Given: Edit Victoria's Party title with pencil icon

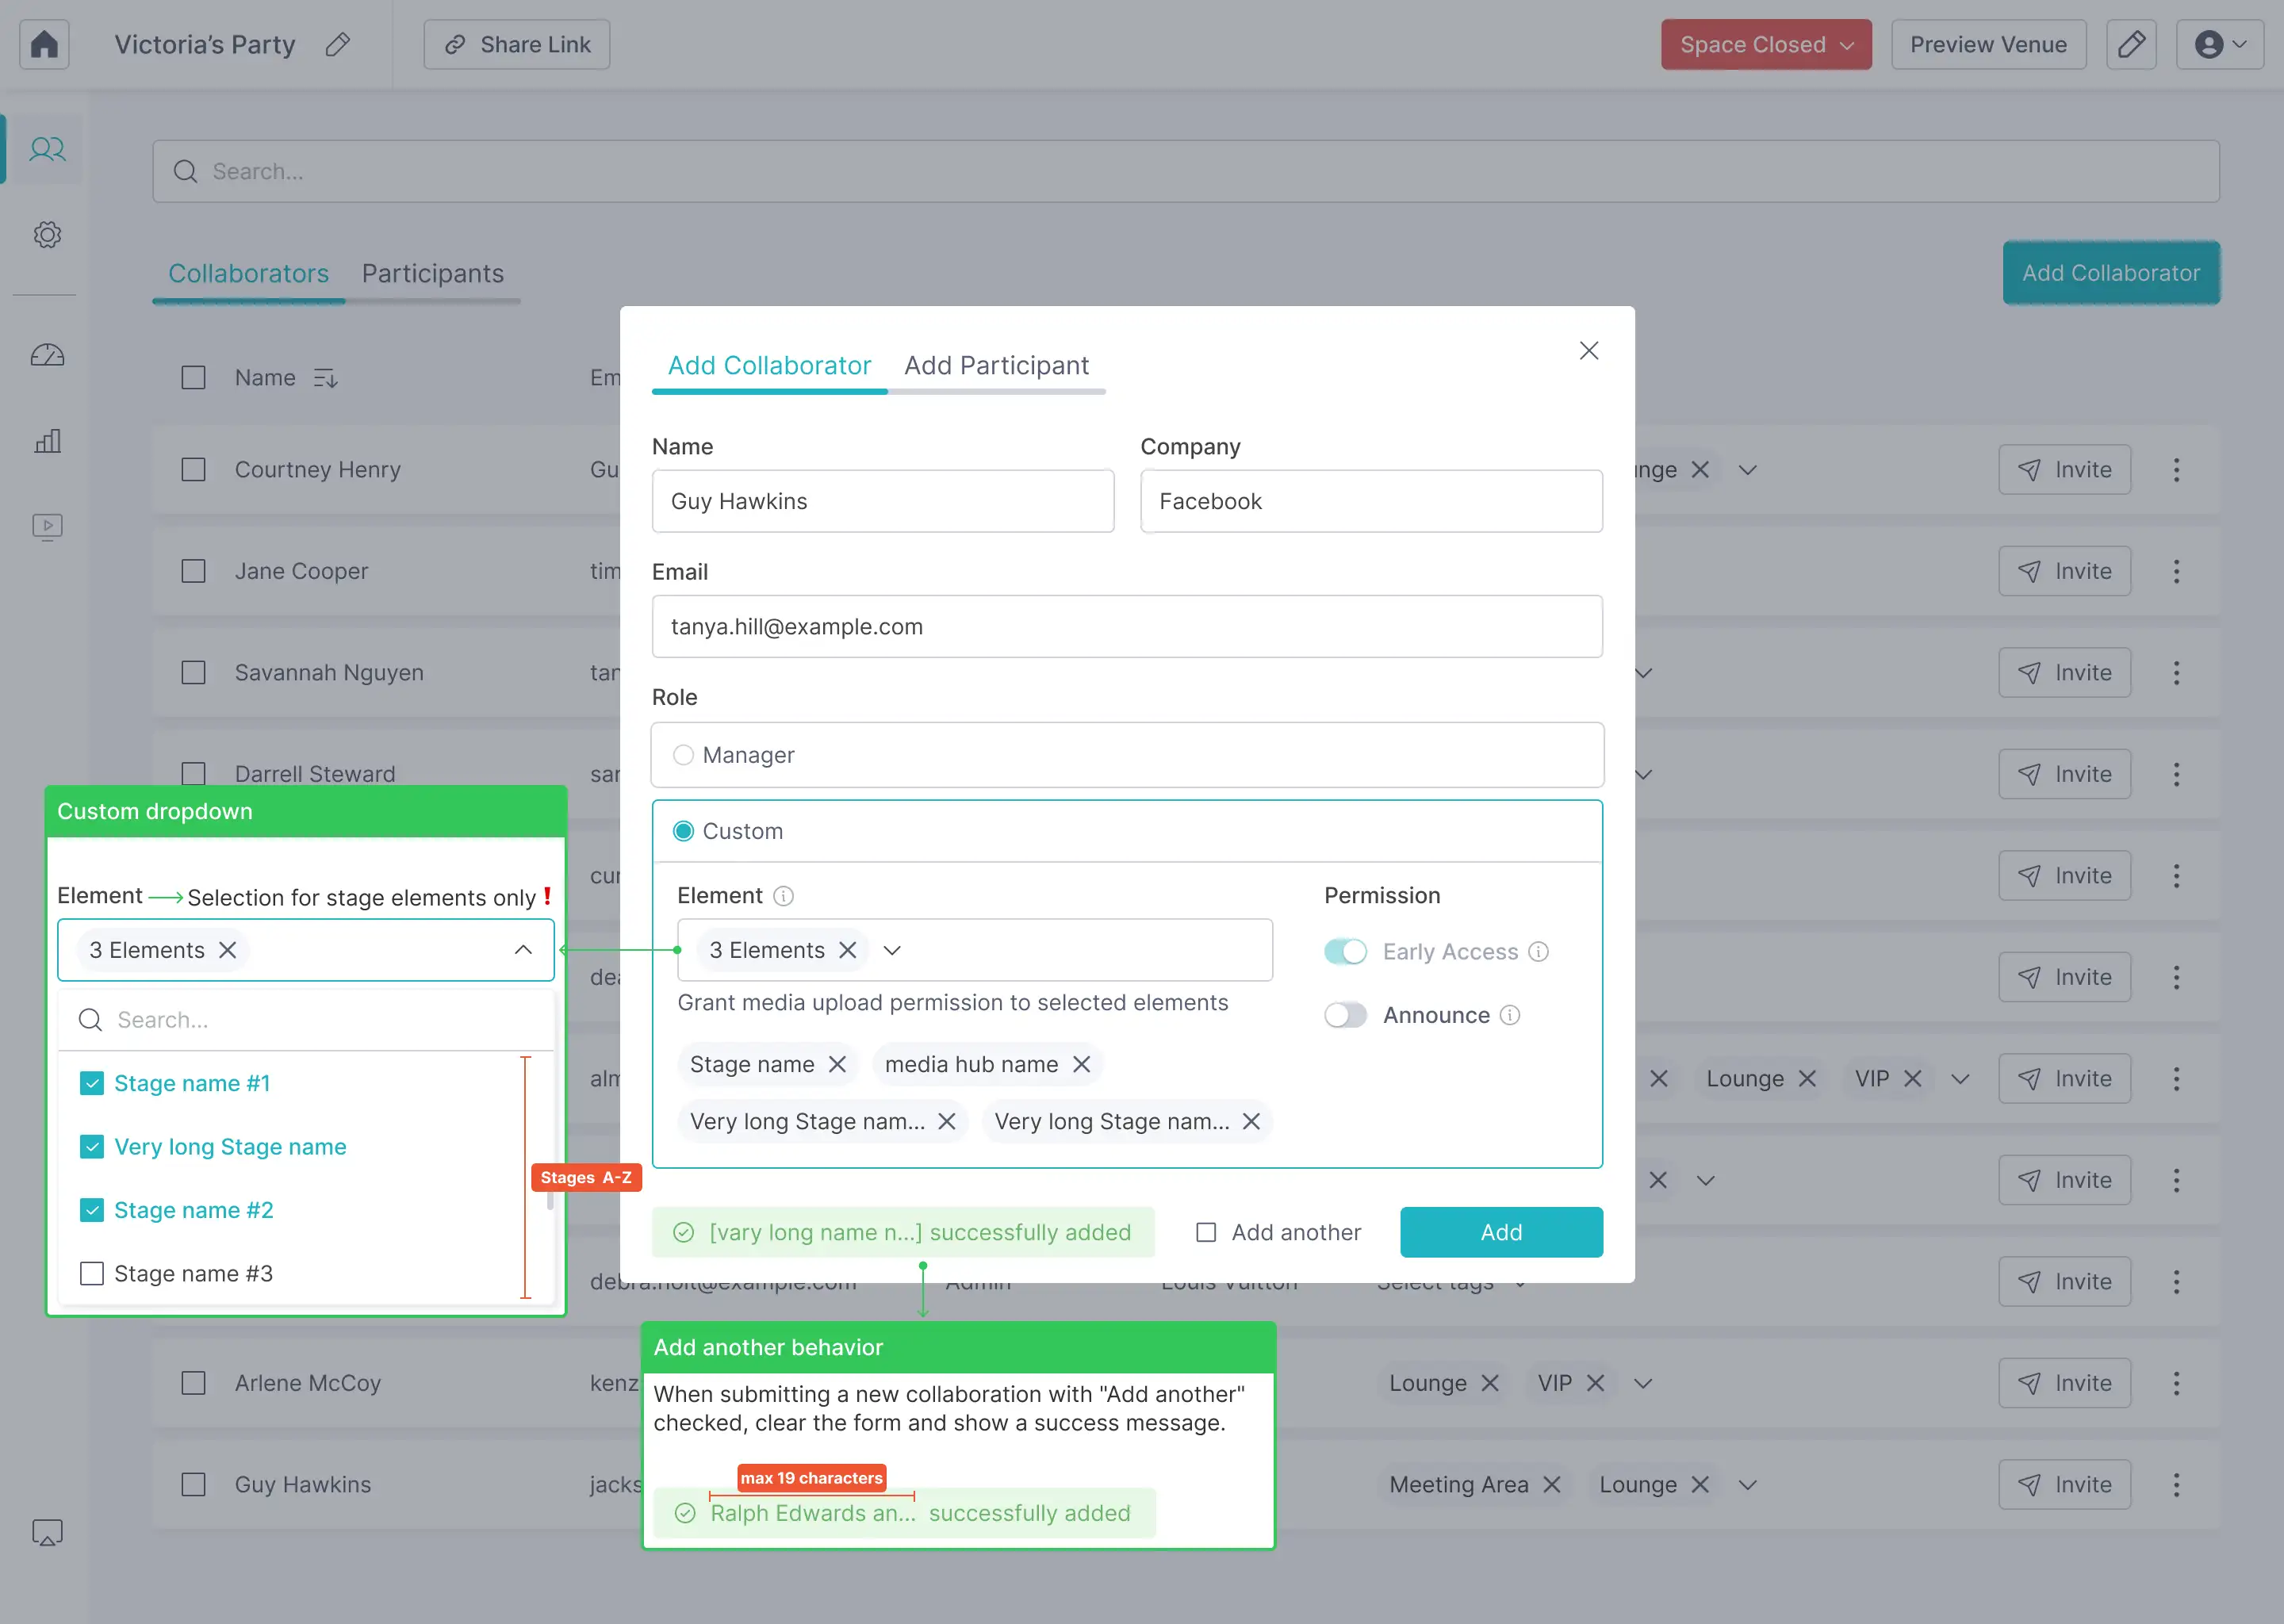Looking at the screenshot, I should pyautogui.click(x=338, y=44).
